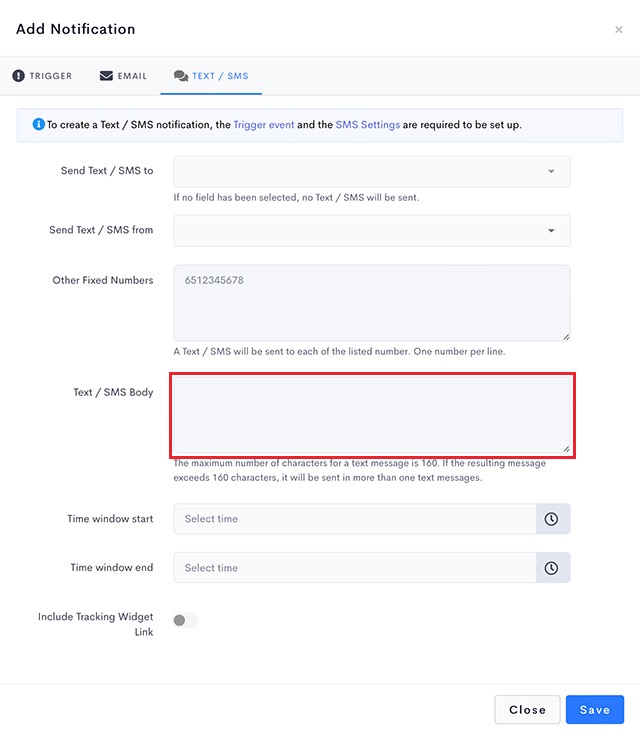Screen dimensions: 640x739
Task: Click the X icon to dismiss the dialog
Action: click(618, 30)
